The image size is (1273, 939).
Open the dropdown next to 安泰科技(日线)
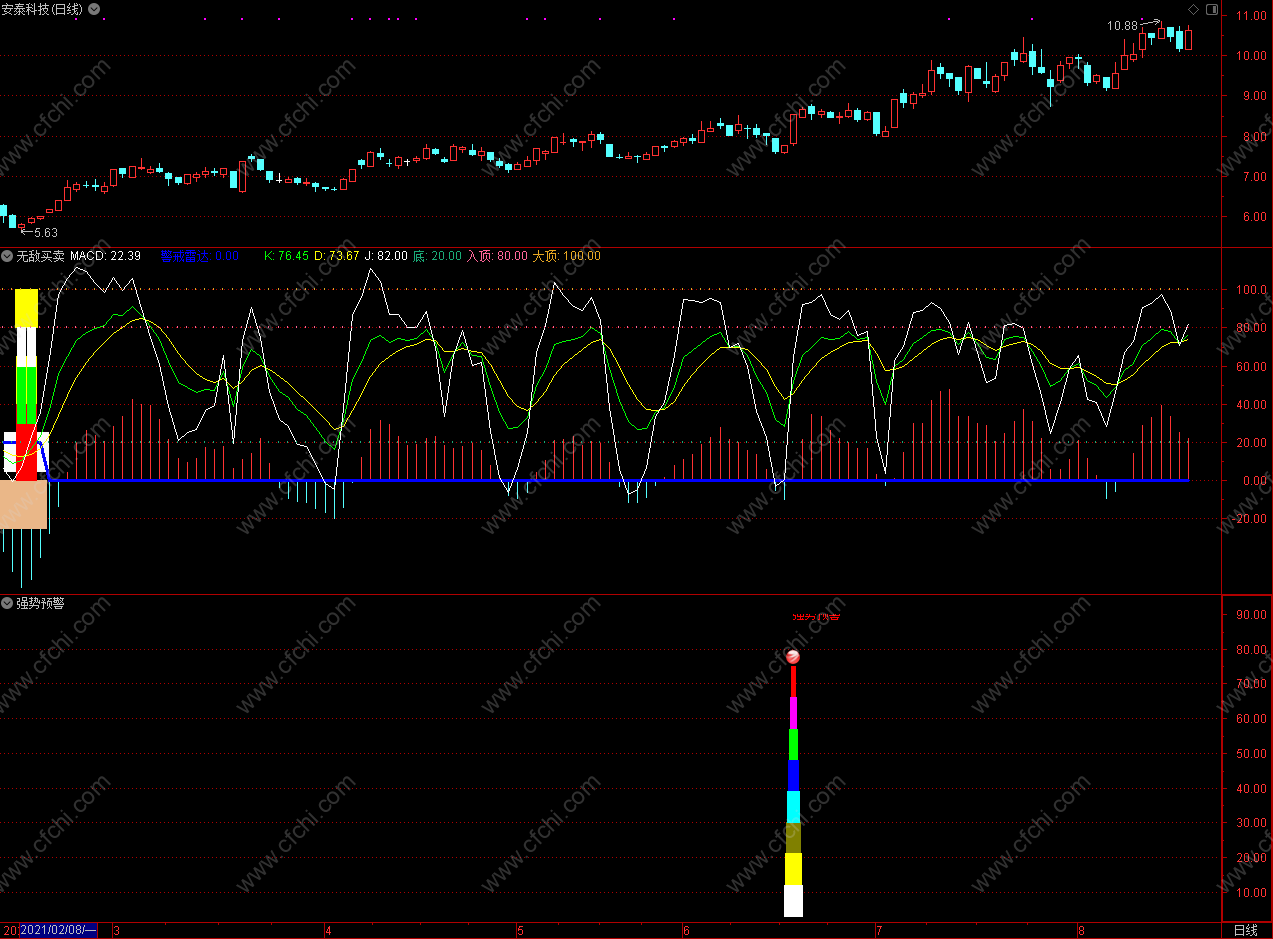94,9
